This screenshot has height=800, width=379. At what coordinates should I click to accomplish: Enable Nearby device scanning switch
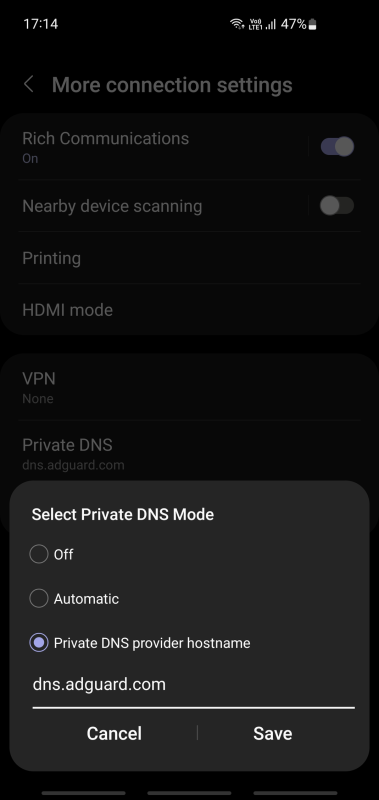tap(337, 206)
